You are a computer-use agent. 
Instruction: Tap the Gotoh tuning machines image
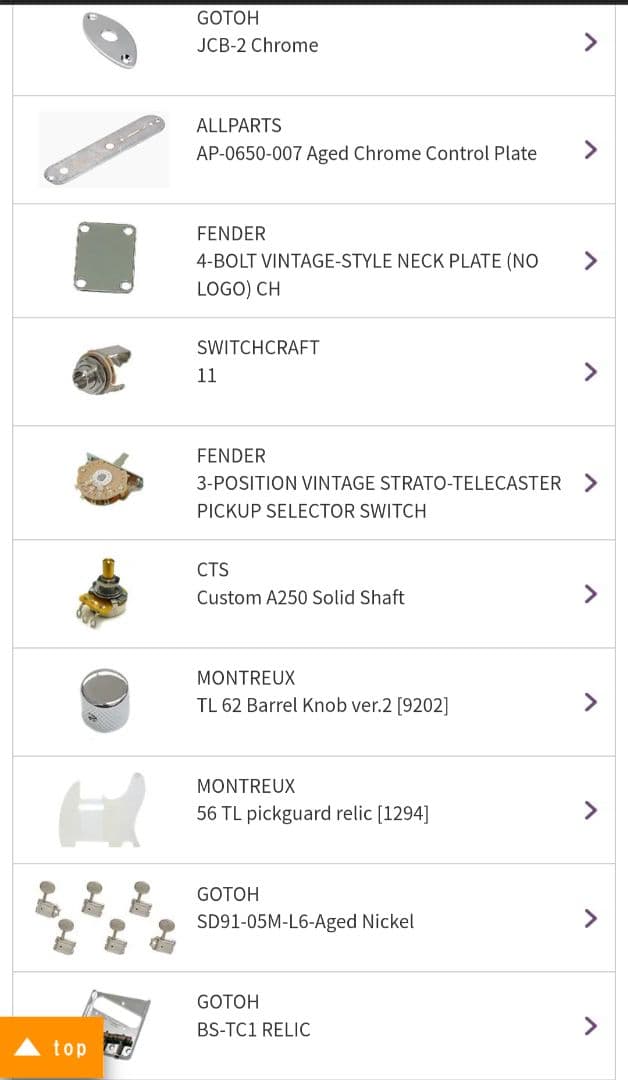(104, 918)
